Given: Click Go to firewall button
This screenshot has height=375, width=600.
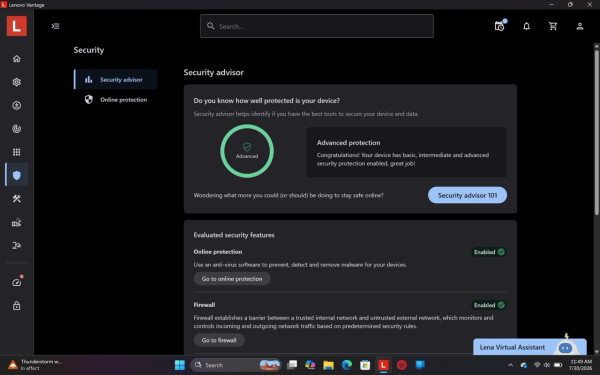Looking at the screenshot, I should (x=219, y=340).
